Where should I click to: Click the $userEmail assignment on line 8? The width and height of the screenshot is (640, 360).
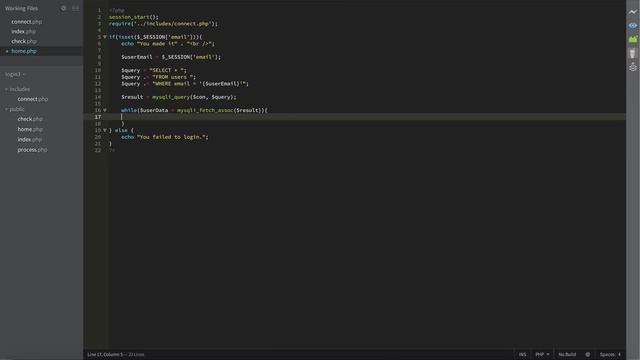point(171,57)
